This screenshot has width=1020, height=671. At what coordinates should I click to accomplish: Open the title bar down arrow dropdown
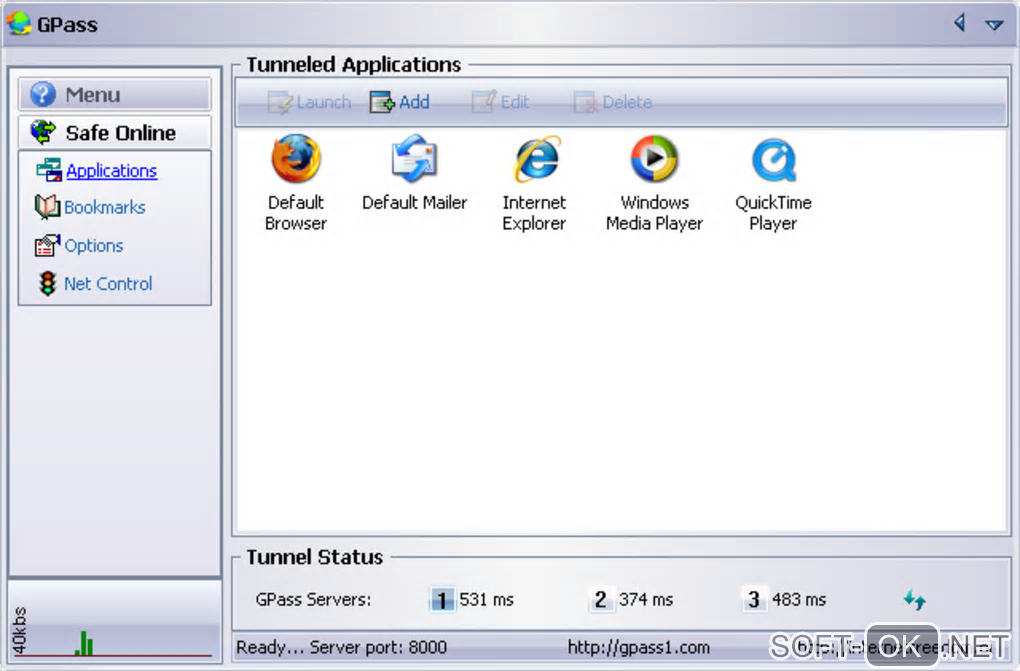coord(994,25)
